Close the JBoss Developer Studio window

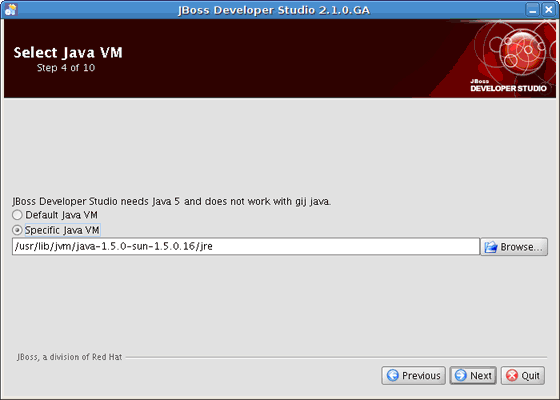tap(549, 10)
